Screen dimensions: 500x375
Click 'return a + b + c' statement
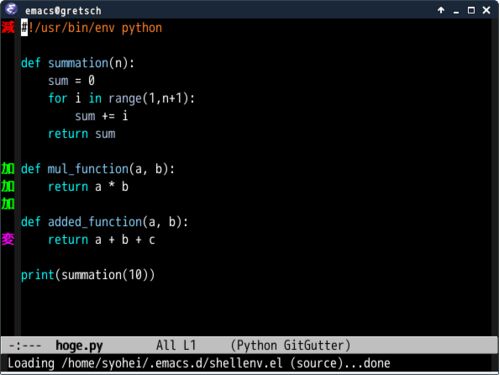point(101,240)
